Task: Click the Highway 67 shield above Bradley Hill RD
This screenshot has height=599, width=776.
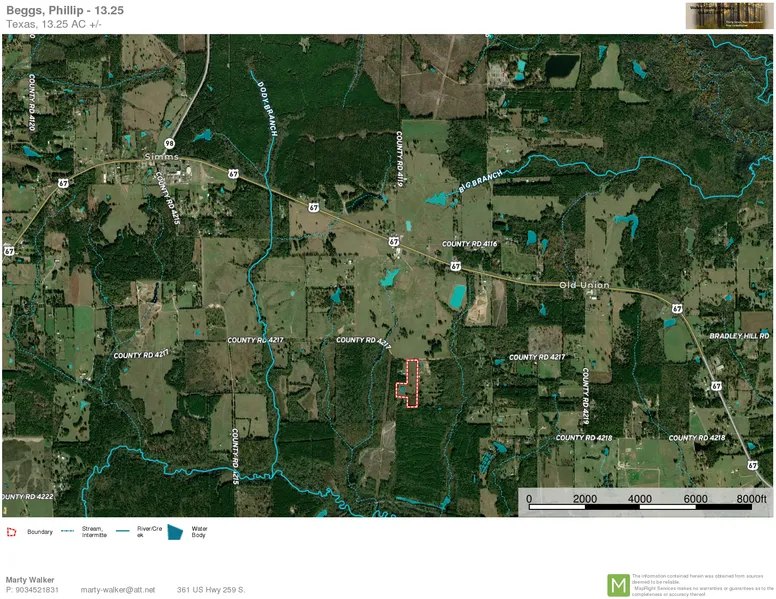Action: (678, 309)
